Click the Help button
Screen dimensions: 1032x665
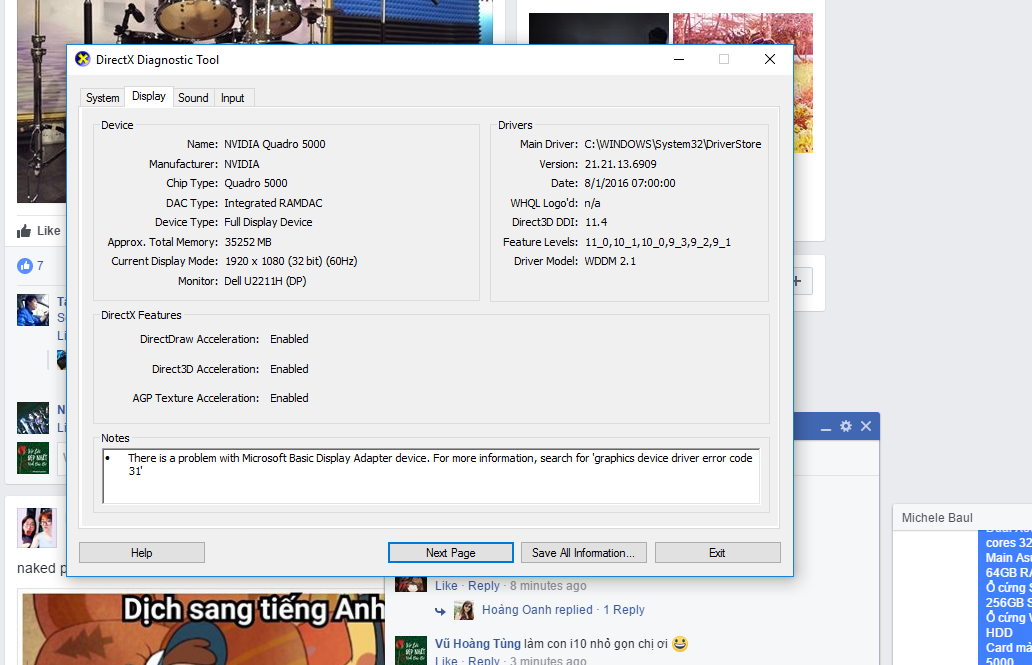tap(142, 552)
